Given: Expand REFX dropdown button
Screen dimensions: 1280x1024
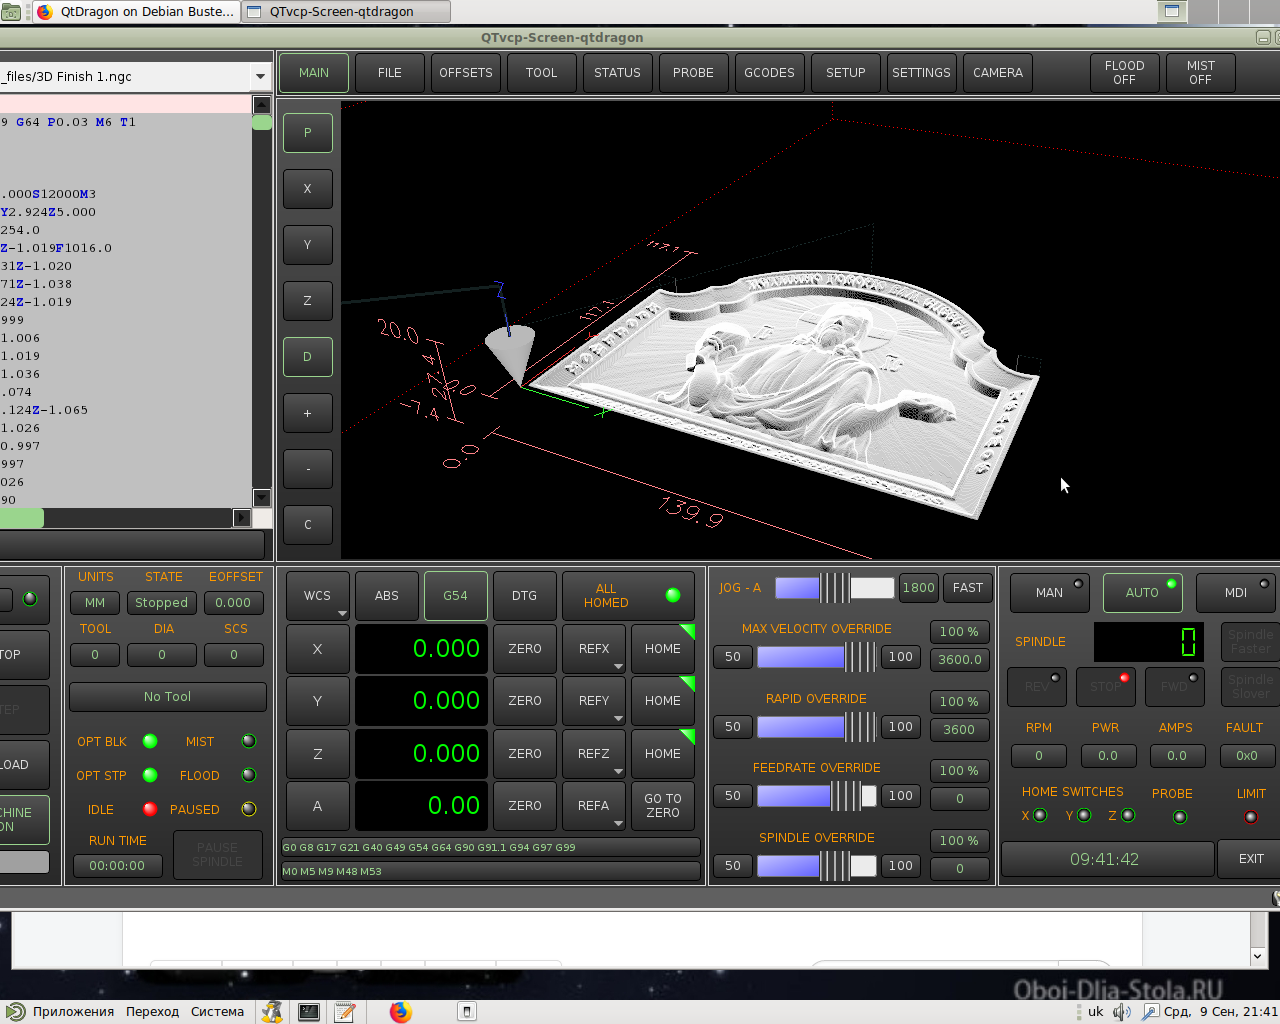Looking at the screenshot, I should [618, 666].
